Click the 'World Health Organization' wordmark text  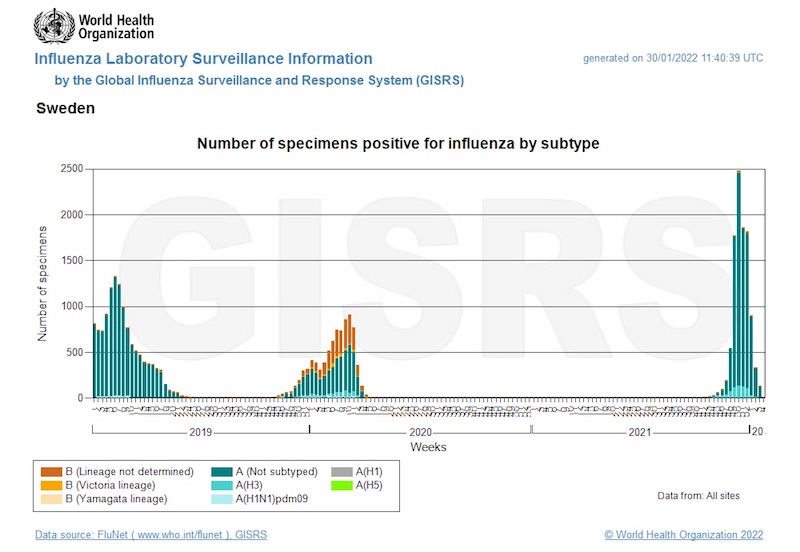116,27
